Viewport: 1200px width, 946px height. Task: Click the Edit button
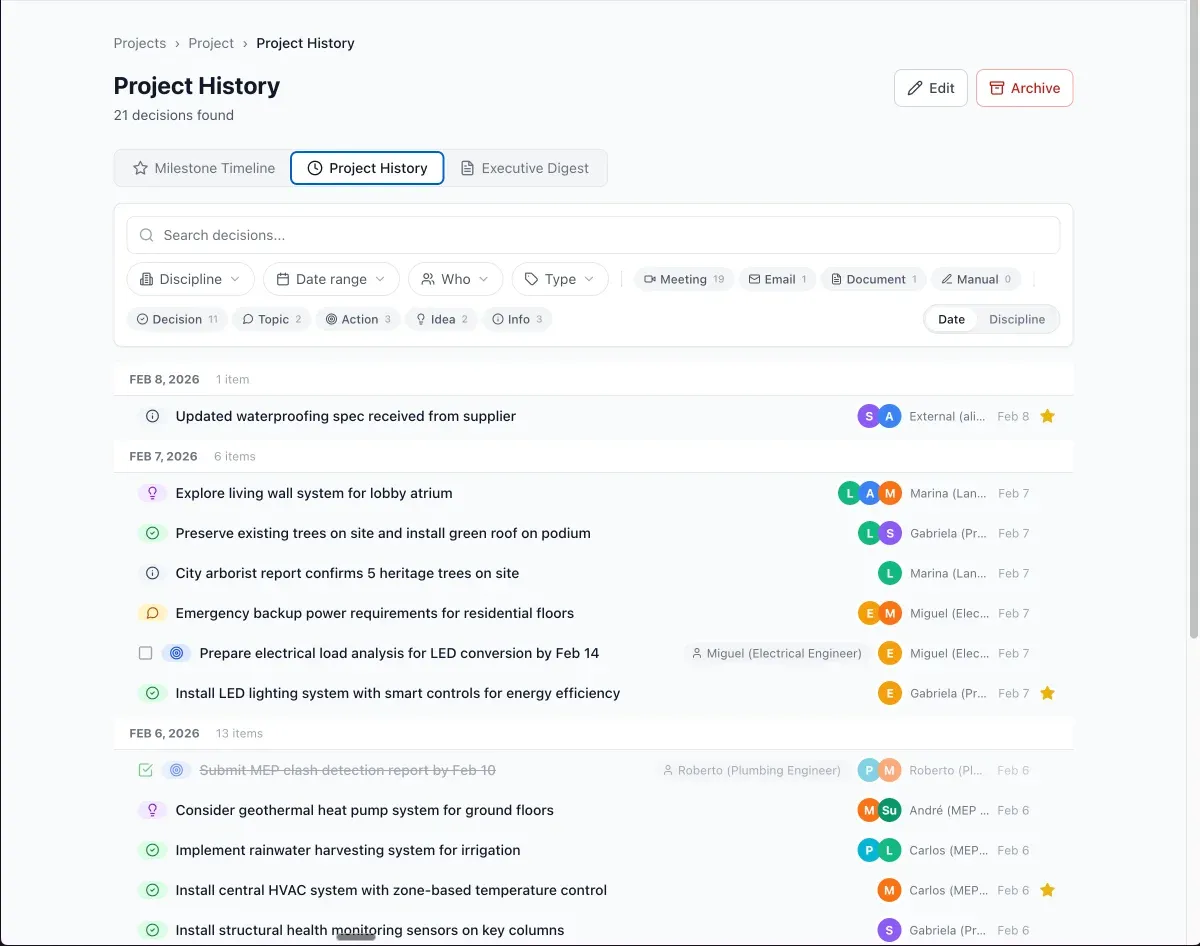(931, 88)
